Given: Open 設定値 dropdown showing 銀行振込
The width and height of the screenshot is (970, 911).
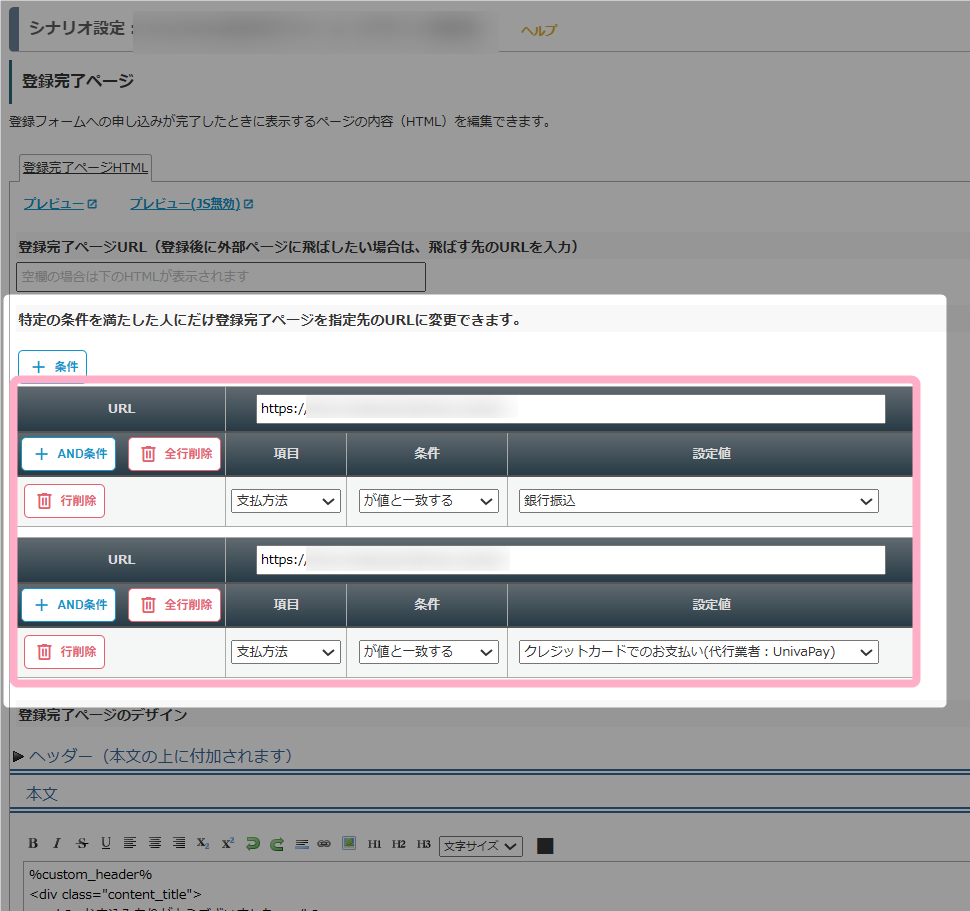Looking at the screenshot, I should click(x=698, y=501).
